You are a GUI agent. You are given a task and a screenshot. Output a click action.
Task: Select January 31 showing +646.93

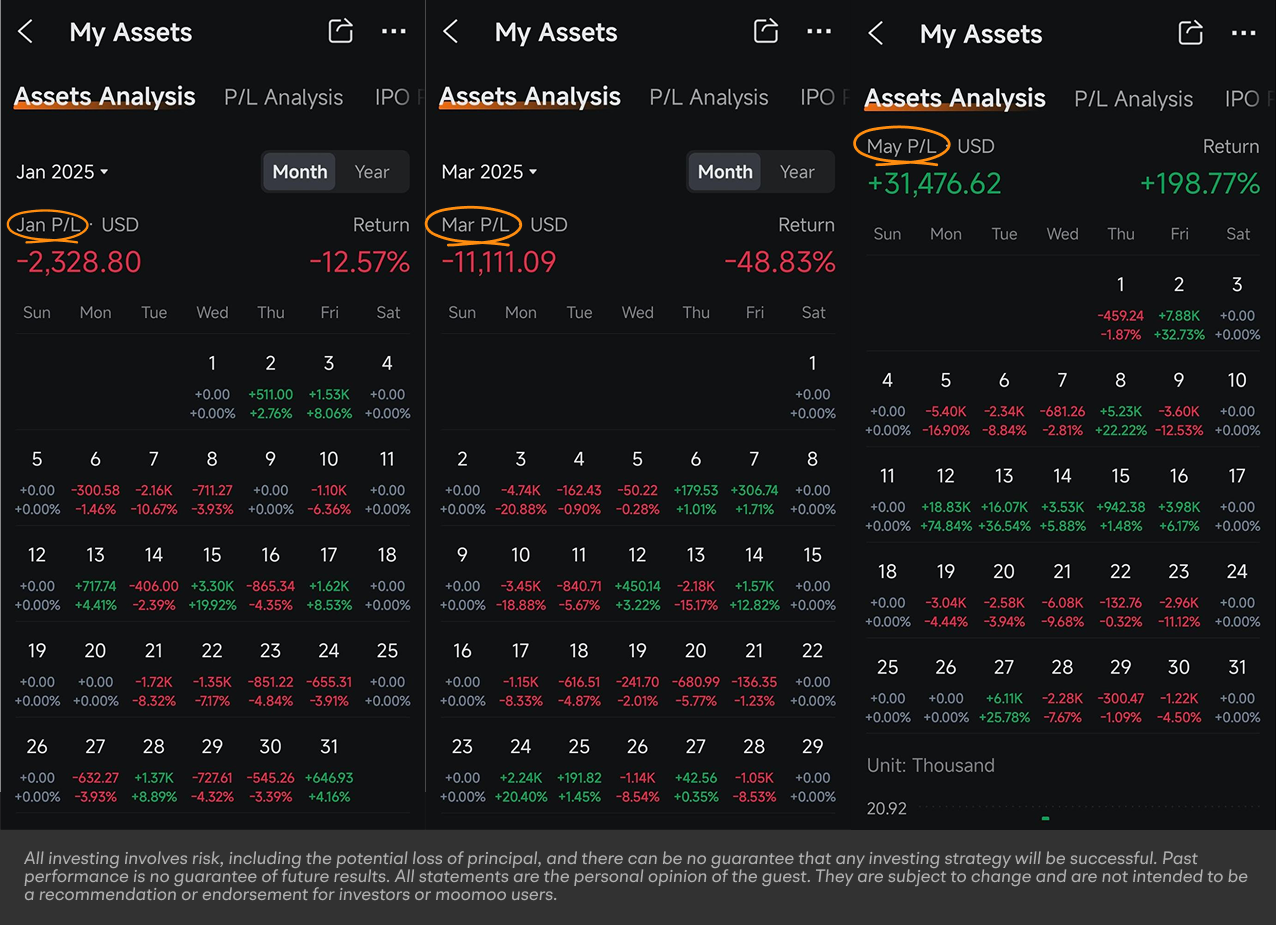tap(329, 770)
